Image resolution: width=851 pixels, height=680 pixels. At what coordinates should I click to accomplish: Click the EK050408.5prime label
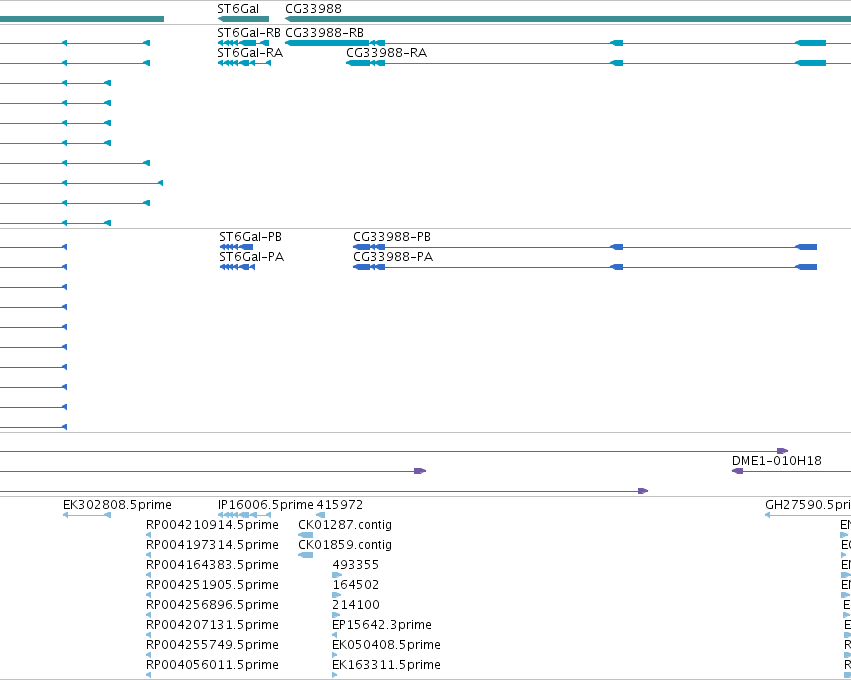tap(386, 645)
